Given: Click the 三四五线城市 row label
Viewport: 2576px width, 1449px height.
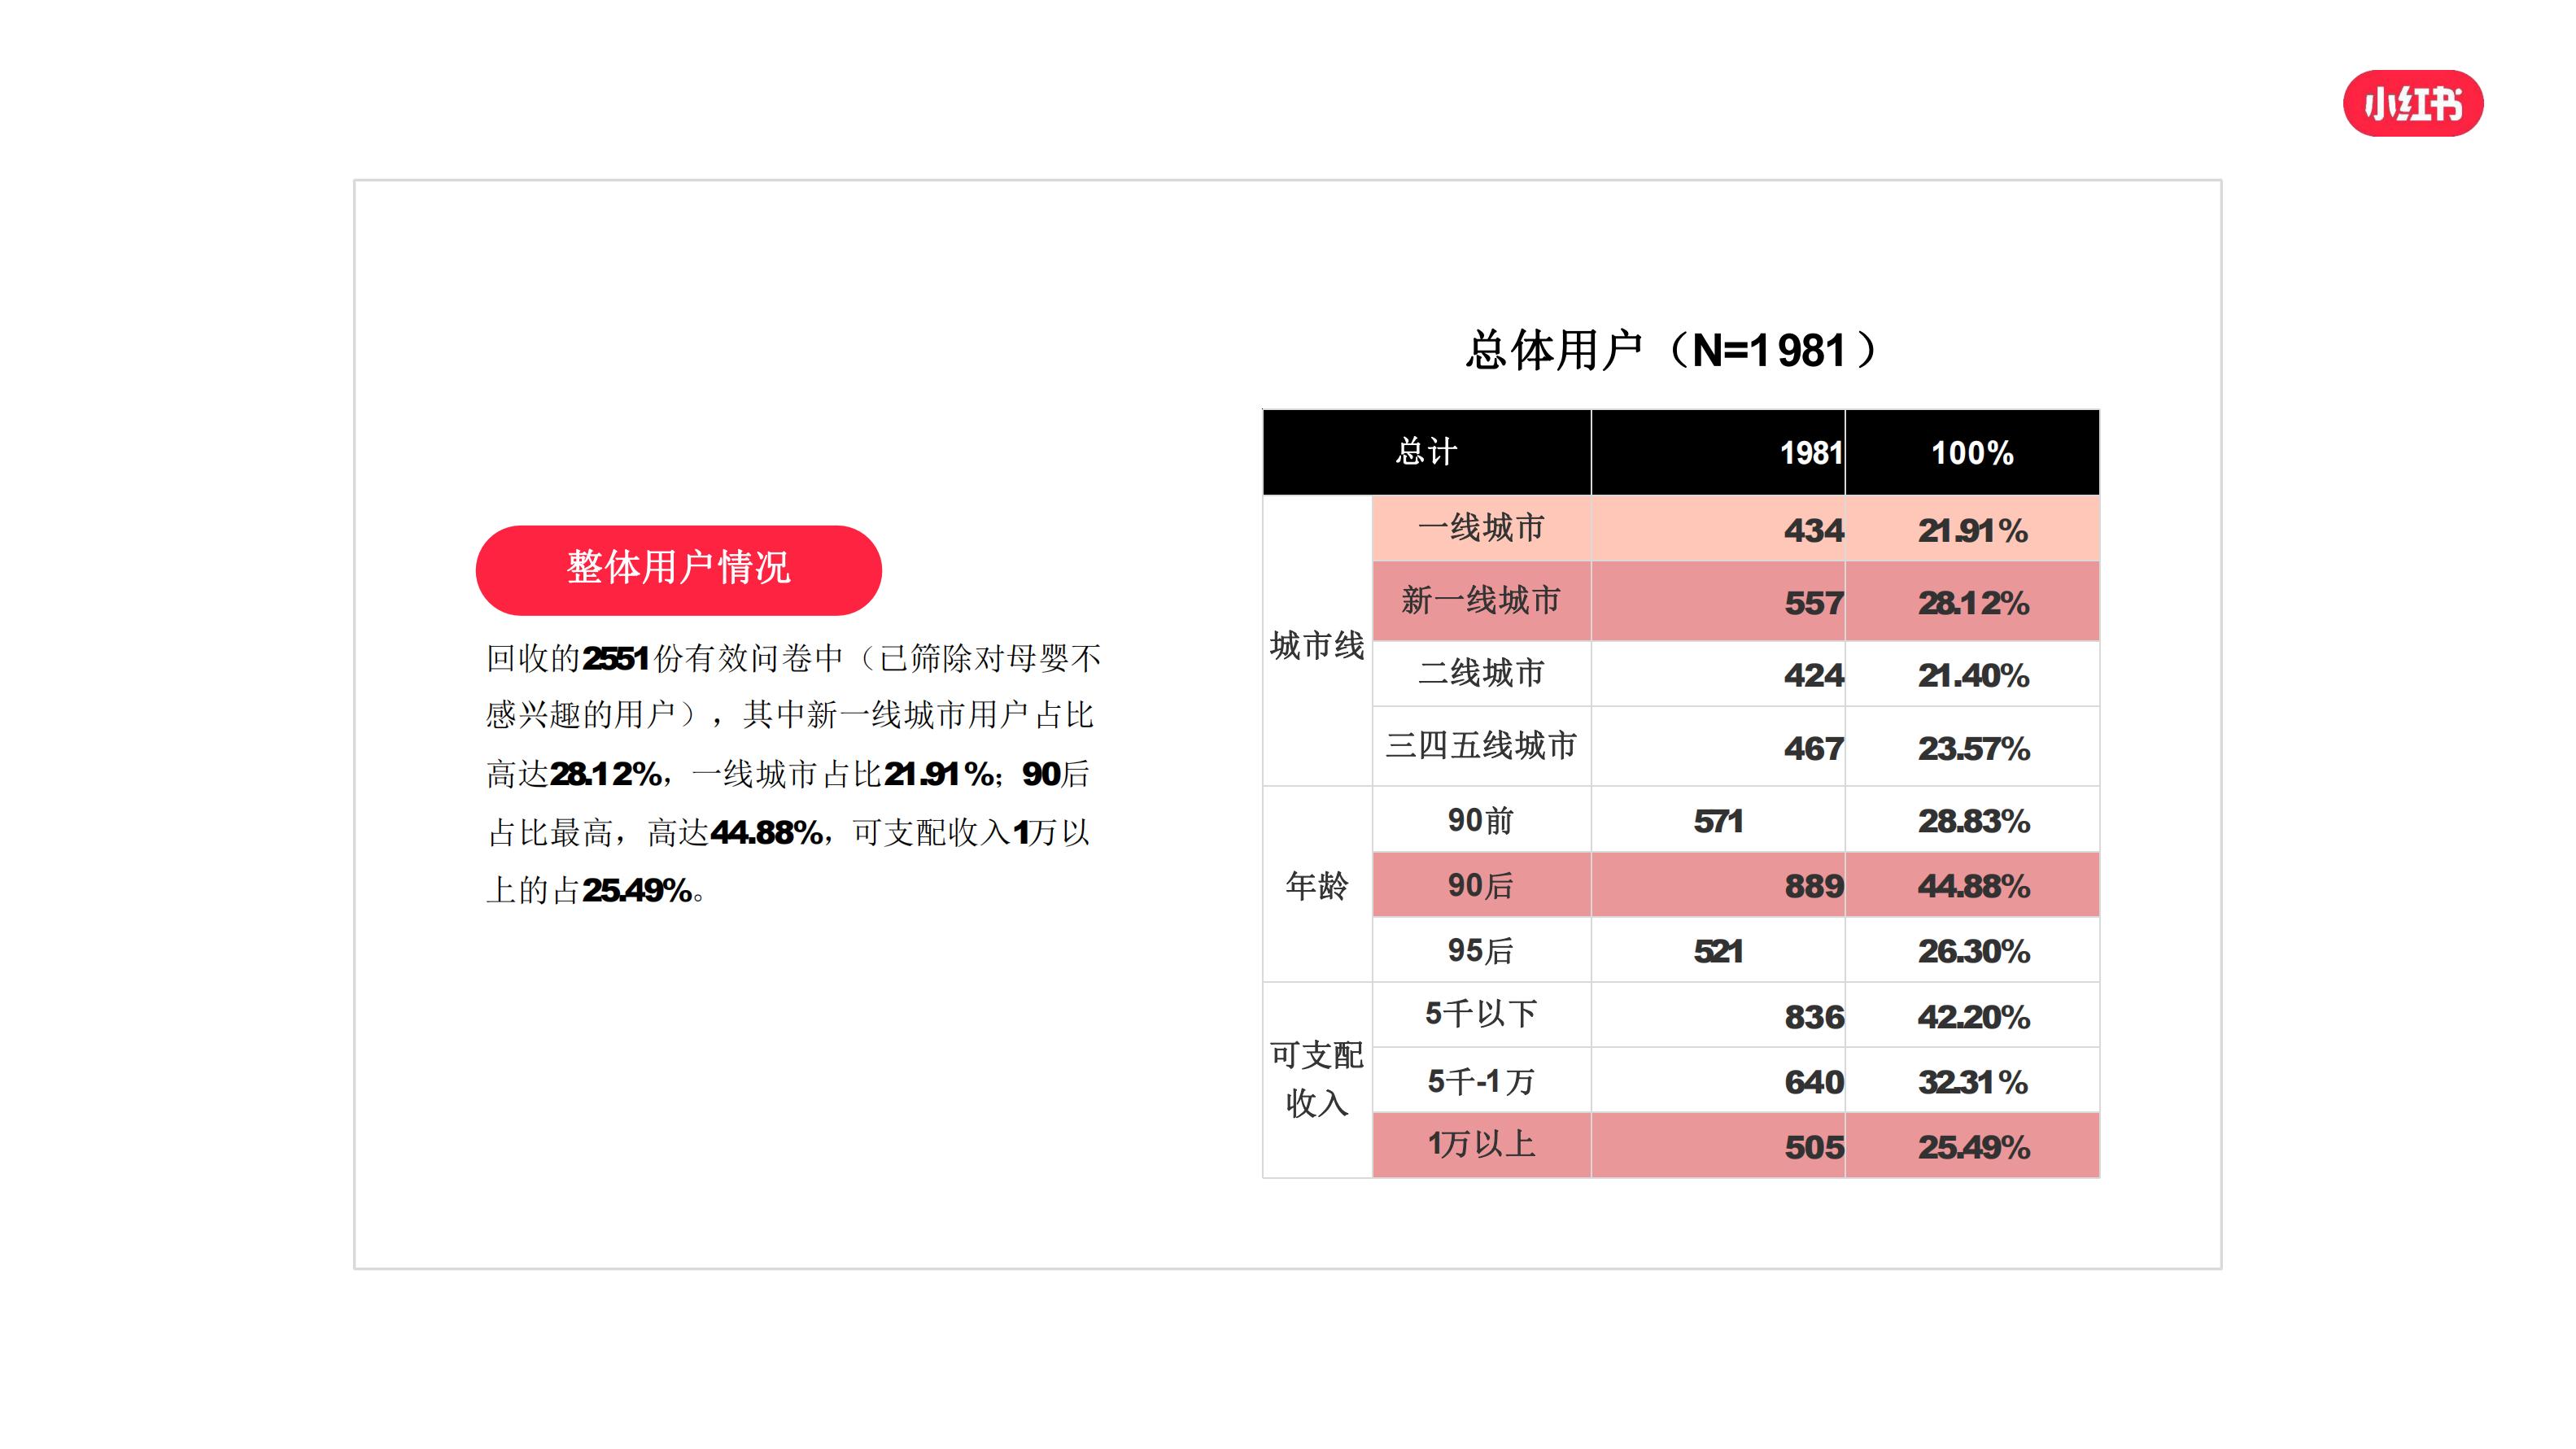Looking at the screenshot, I should pyautogui.click(x=1481, y=746).
